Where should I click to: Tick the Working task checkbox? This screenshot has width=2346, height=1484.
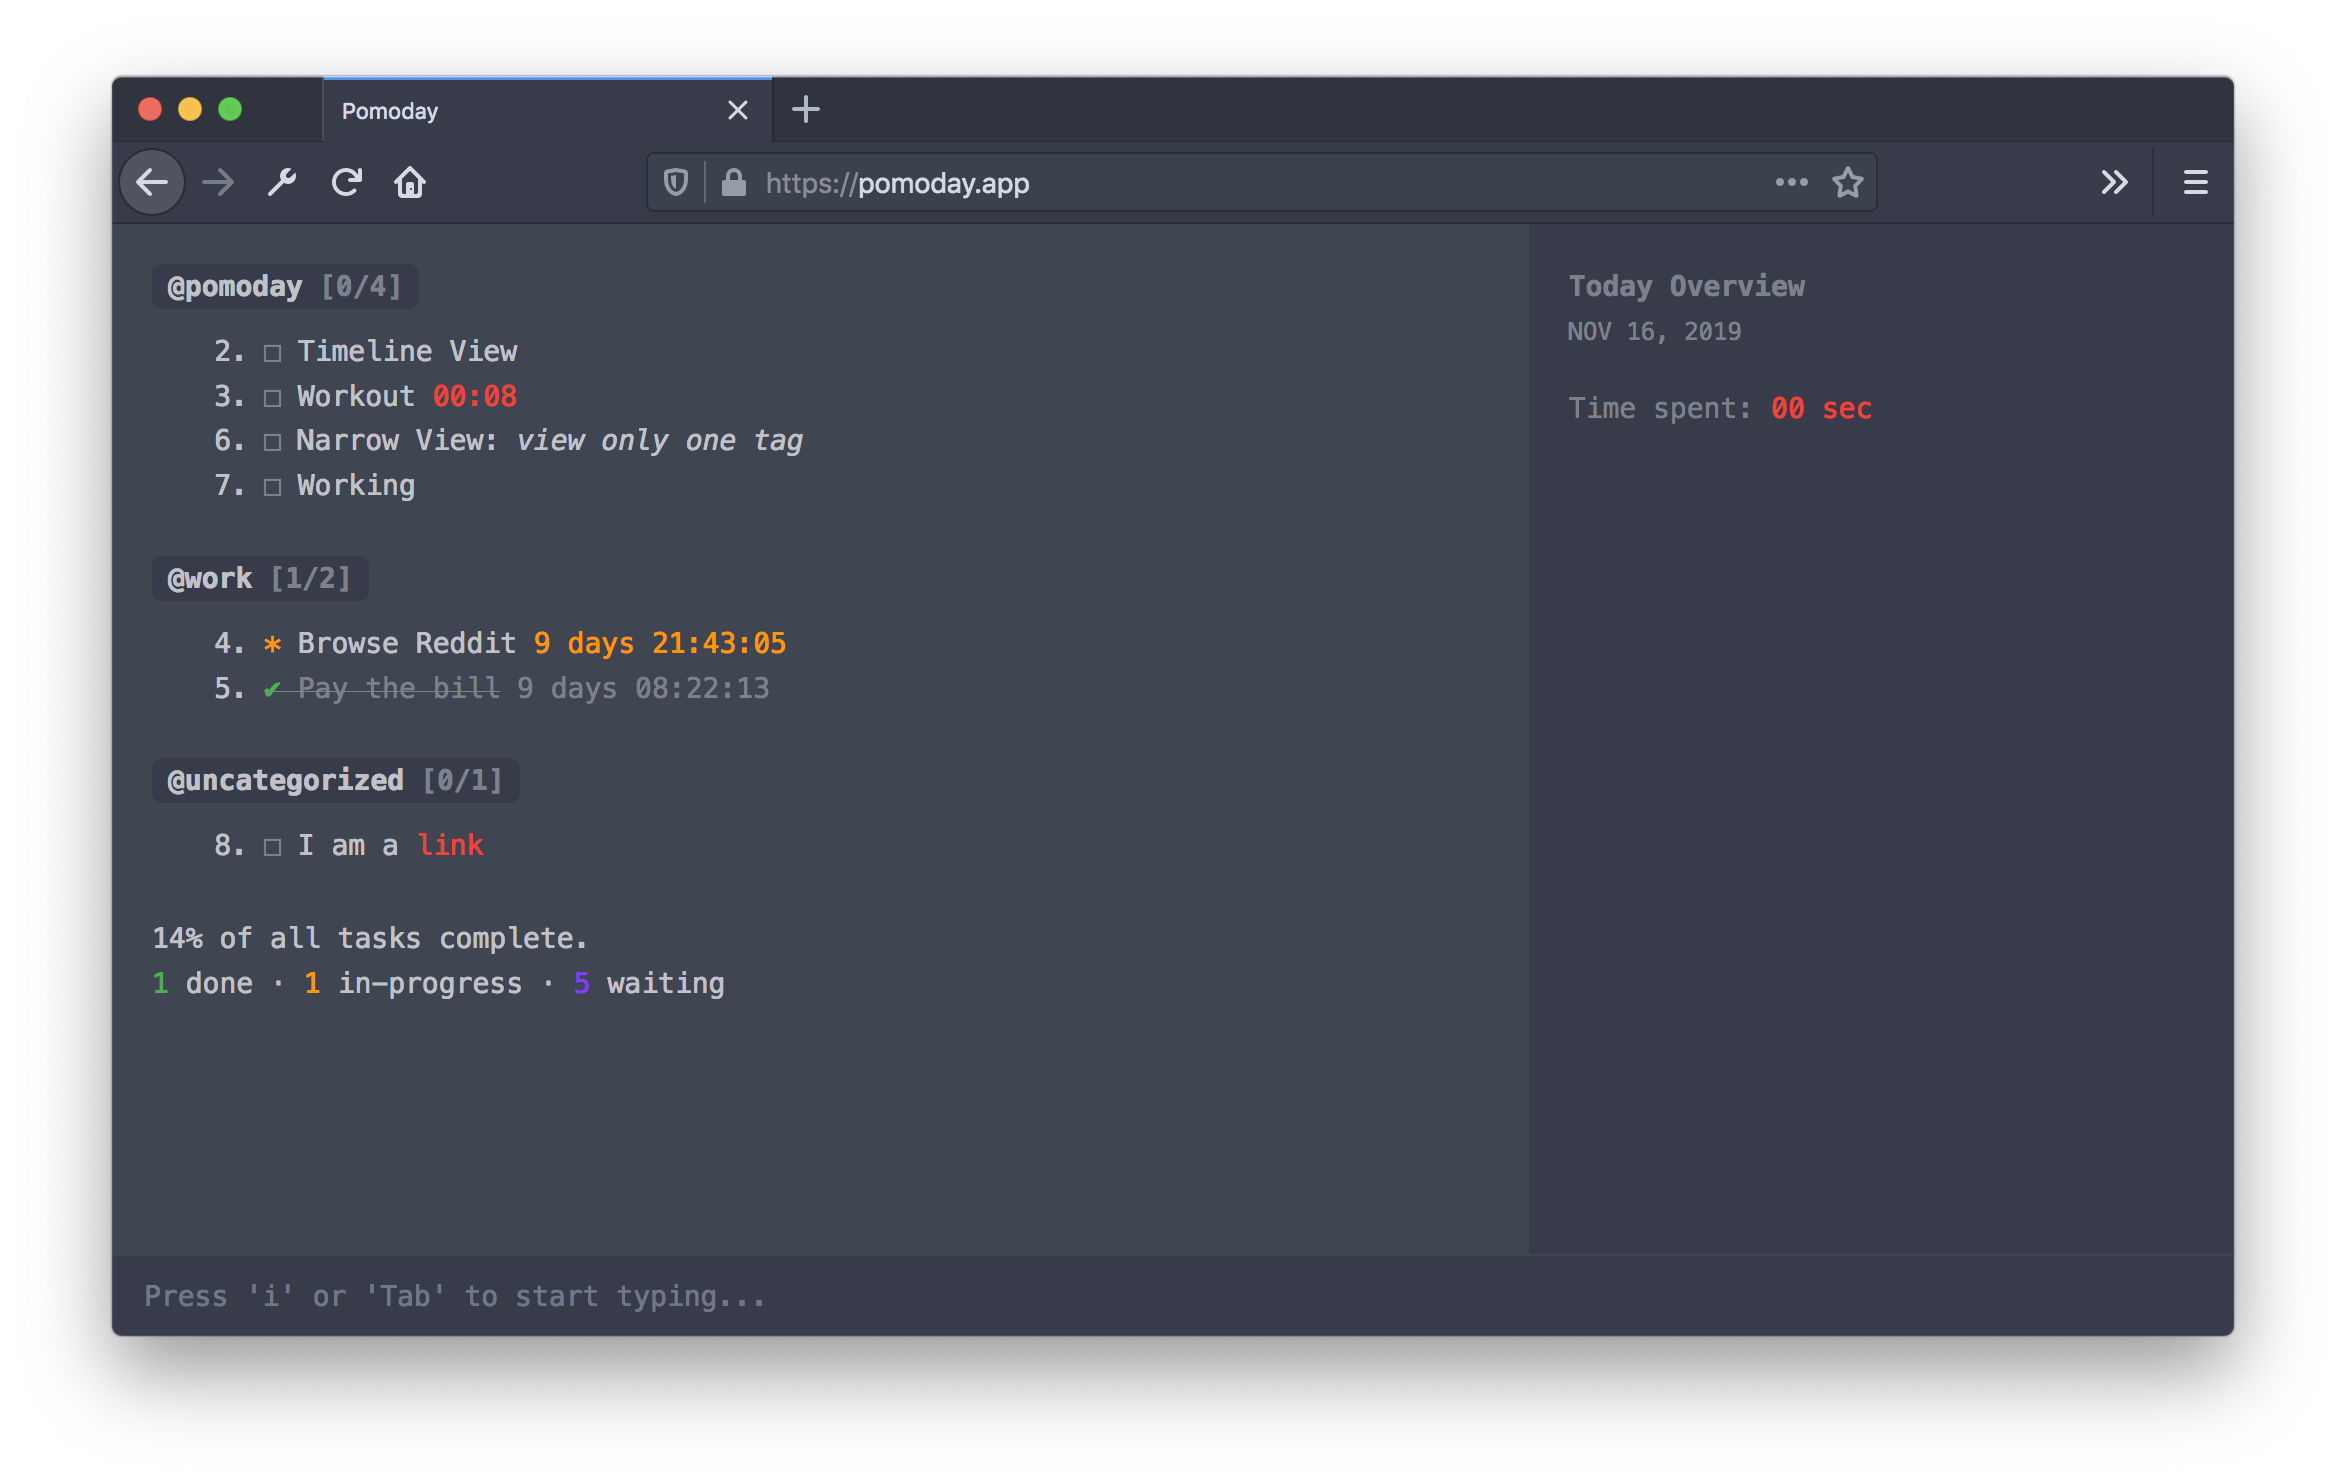(x=272, y=487)
